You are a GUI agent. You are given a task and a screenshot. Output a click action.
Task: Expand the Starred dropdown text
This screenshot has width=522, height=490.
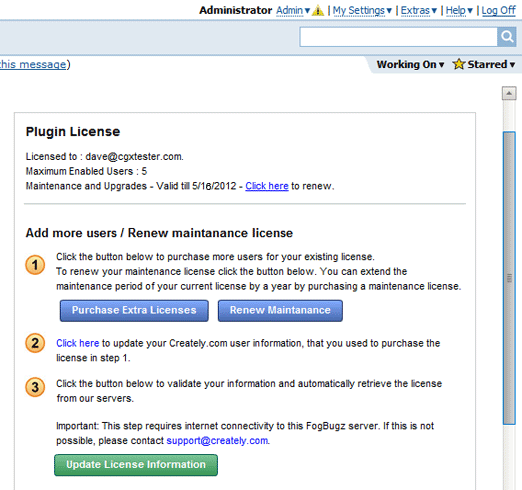click(491, 64)
